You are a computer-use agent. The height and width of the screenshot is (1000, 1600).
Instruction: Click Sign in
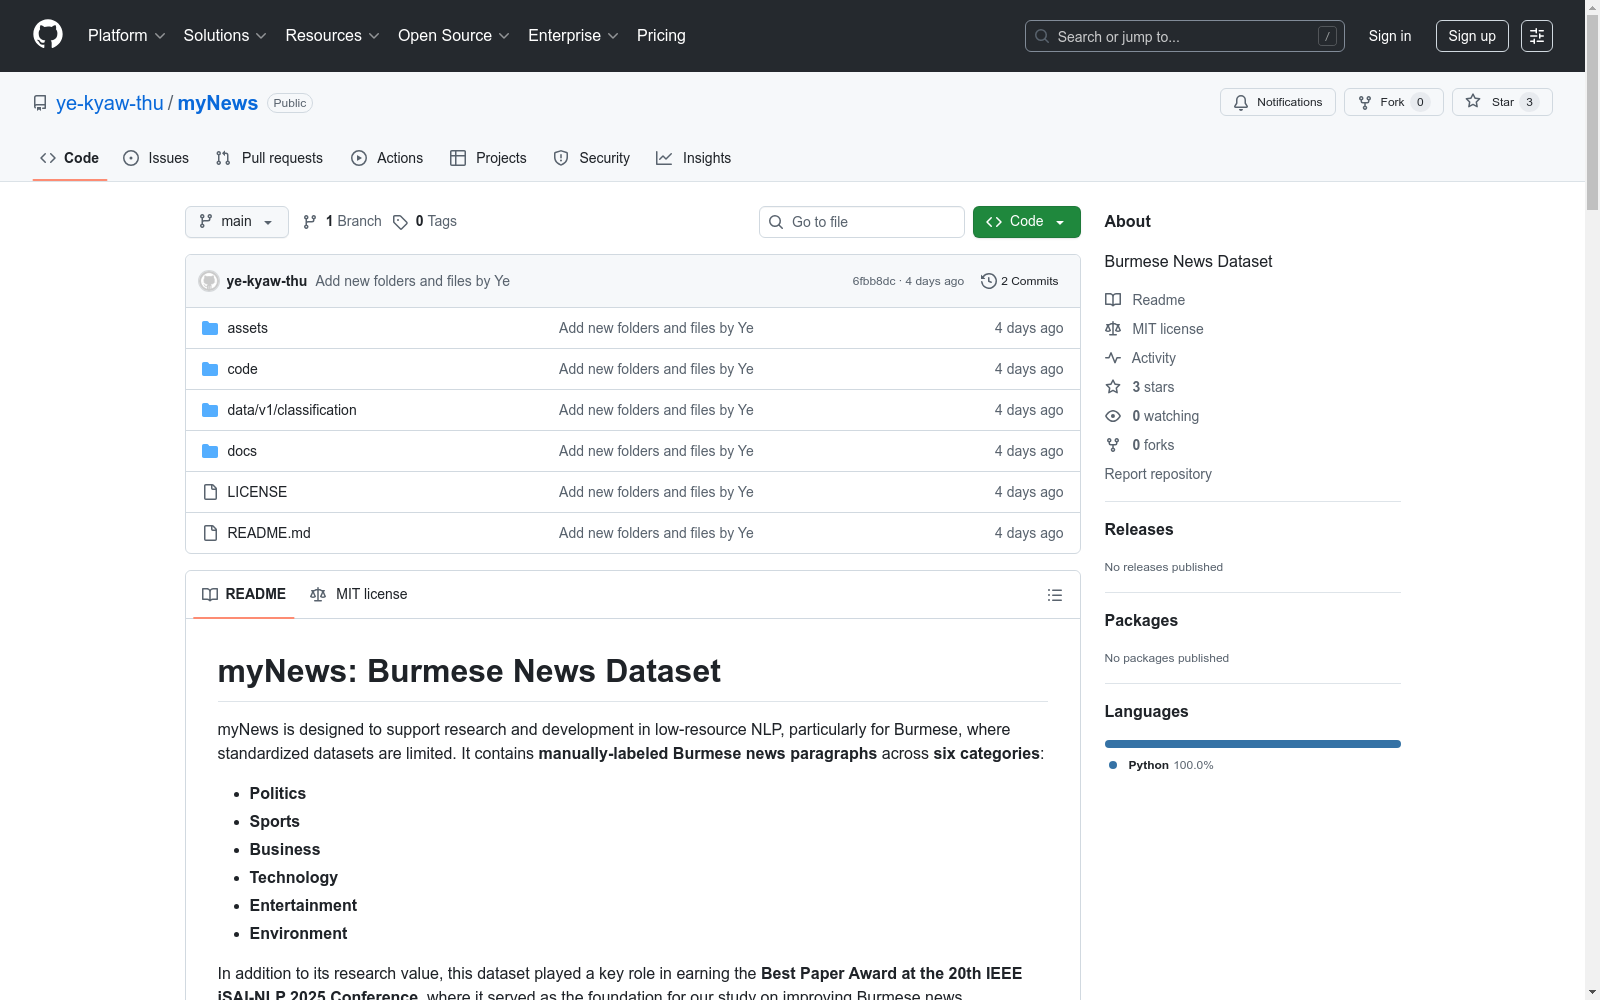pos(1390,36)
